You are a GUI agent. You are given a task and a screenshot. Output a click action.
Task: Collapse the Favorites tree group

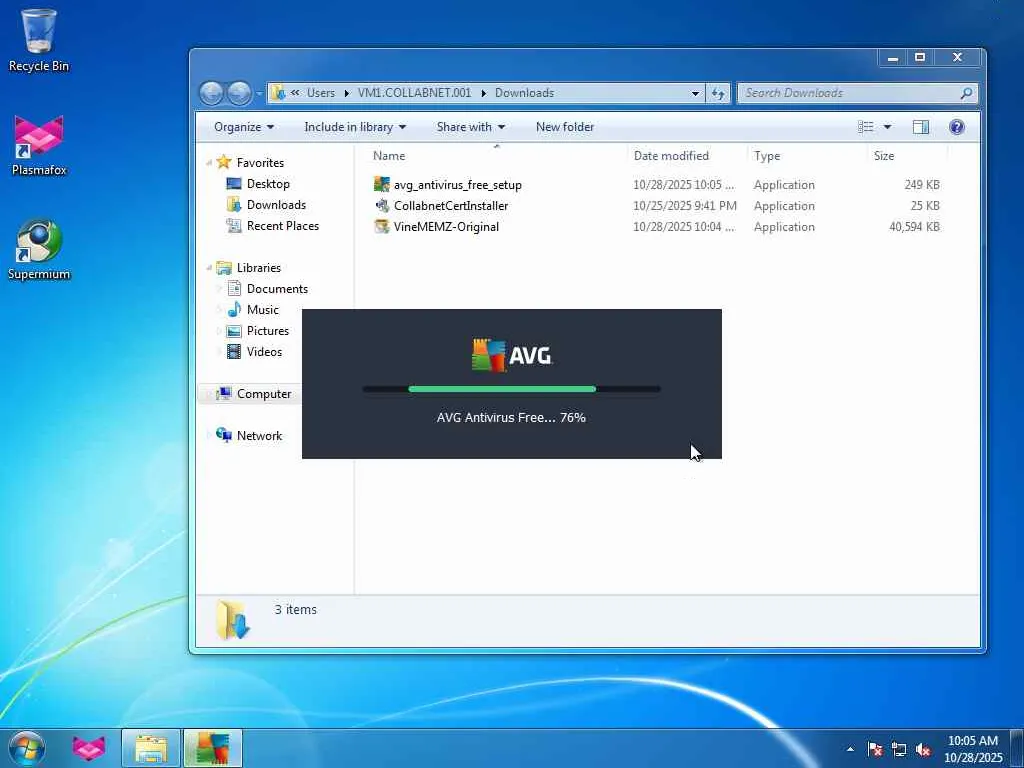click(209, 163)
